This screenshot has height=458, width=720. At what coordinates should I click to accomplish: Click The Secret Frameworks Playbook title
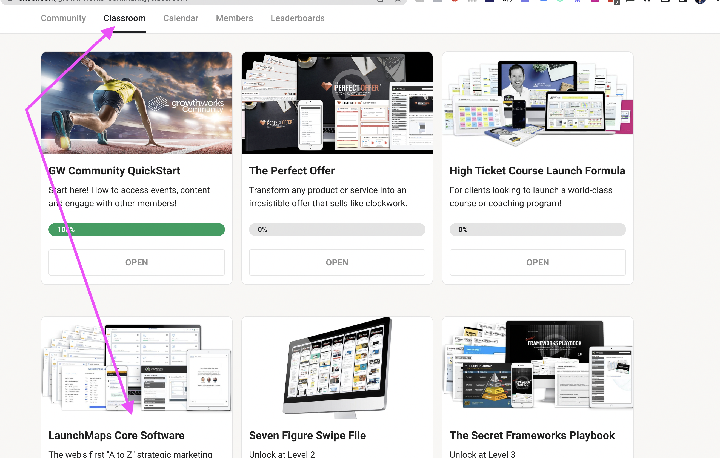coord(532,435)
